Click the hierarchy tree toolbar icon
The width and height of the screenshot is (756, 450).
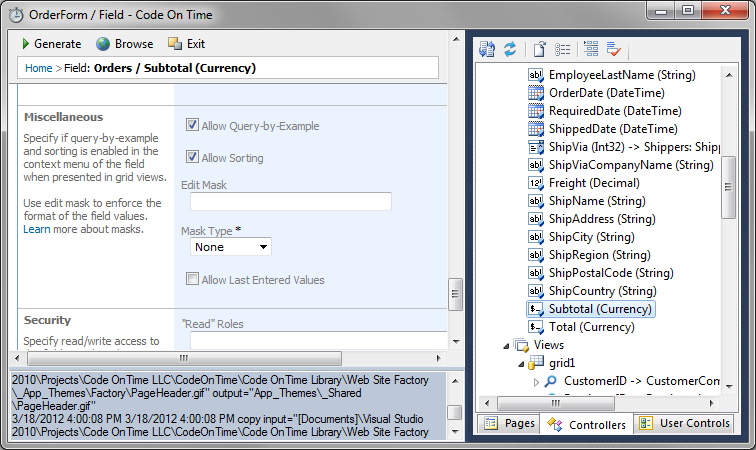[591, 49]
